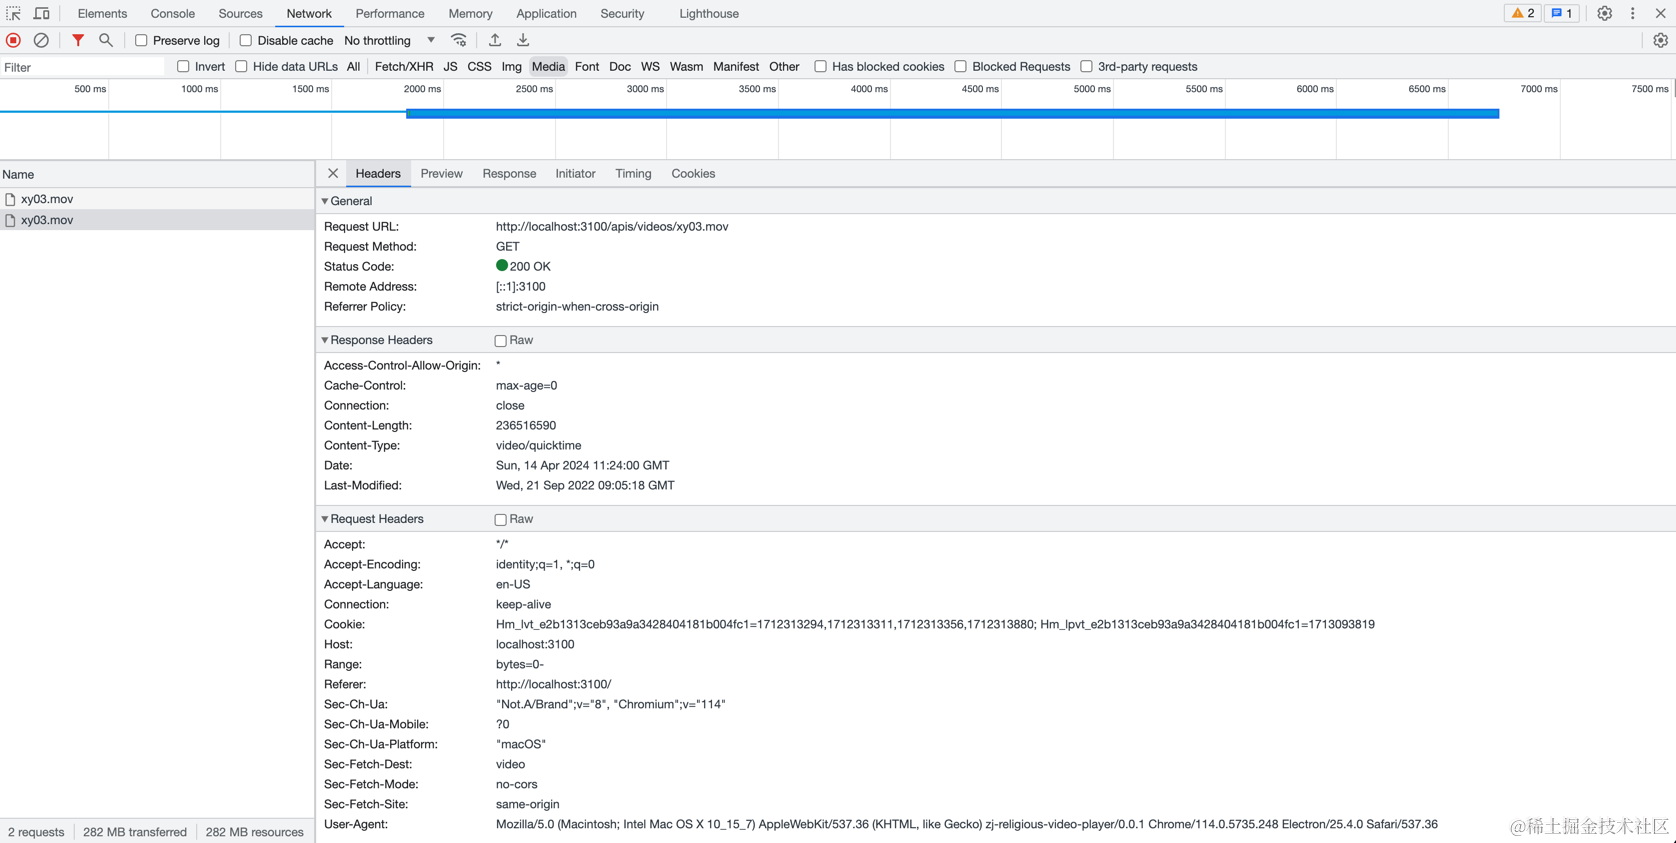Viewport: 1676px width, 843px height.
Task: Export HAR file with download icon
Action: [523, 40]
